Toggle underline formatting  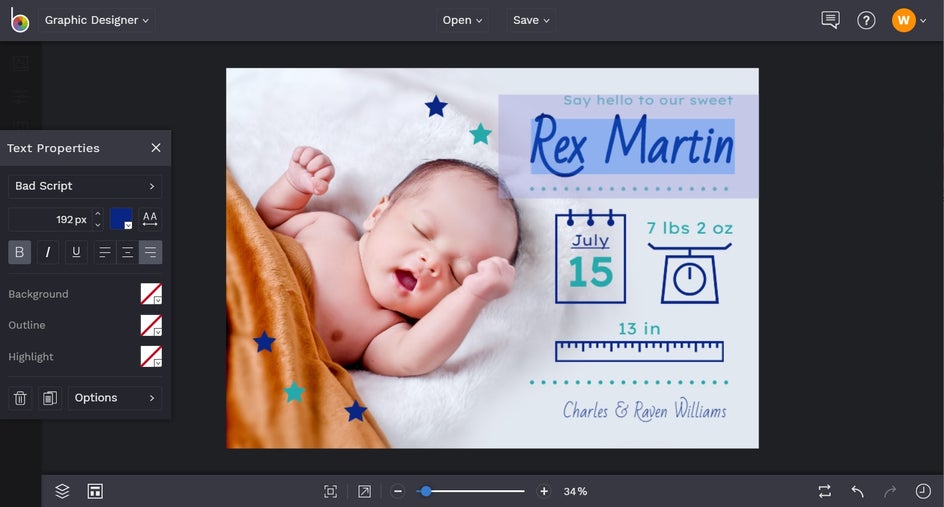click(76, 252)
